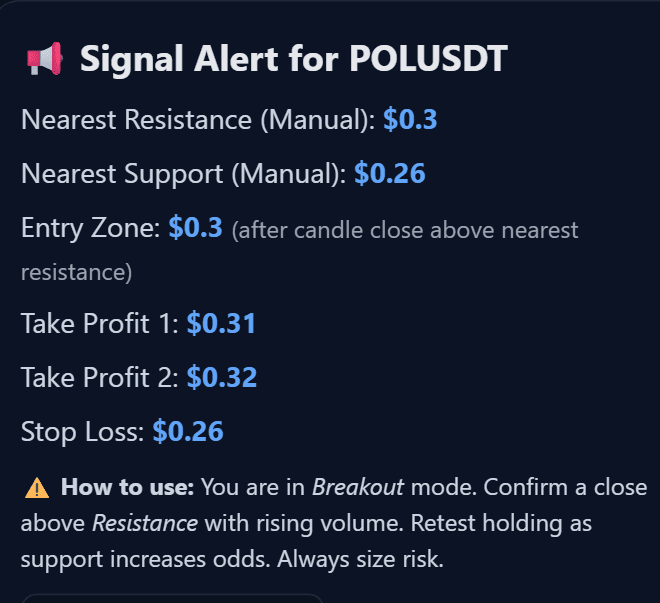660x603 pixels.
Task: Click the yellow warning triangle icon
Action: coord(37,488)
